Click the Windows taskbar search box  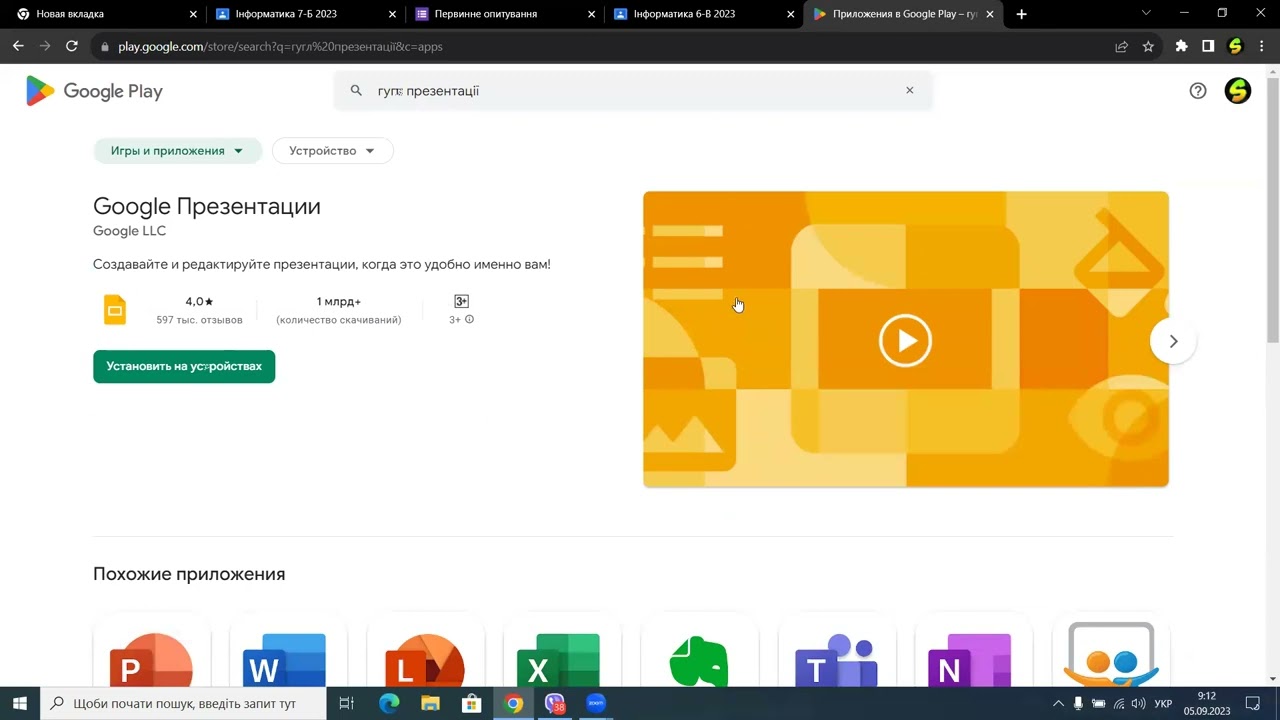[x=183, y=704]
